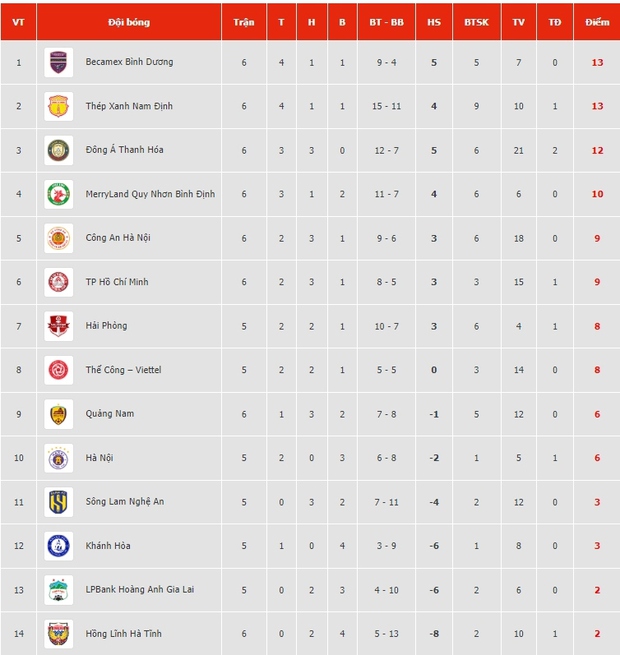
Task: Select the Hà Nội team name
Action: (99, 458)
